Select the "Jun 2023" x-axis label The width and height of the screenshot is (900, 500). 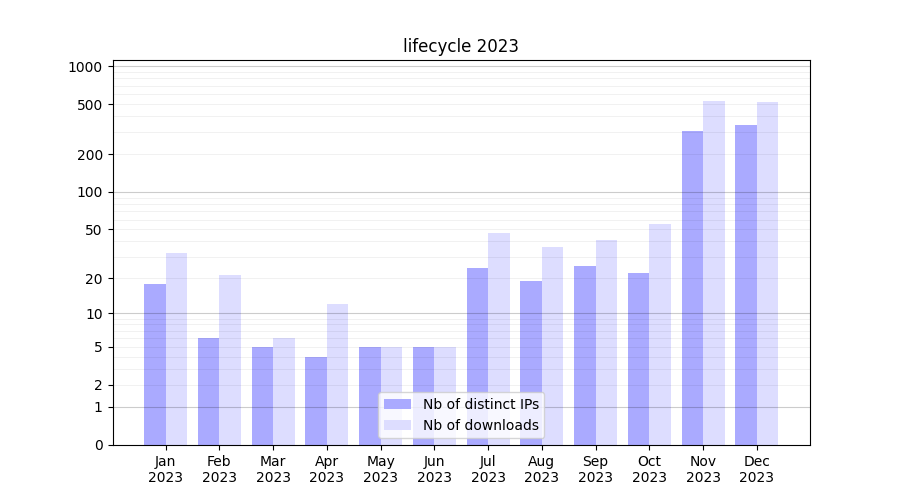(x=434, y=469)
